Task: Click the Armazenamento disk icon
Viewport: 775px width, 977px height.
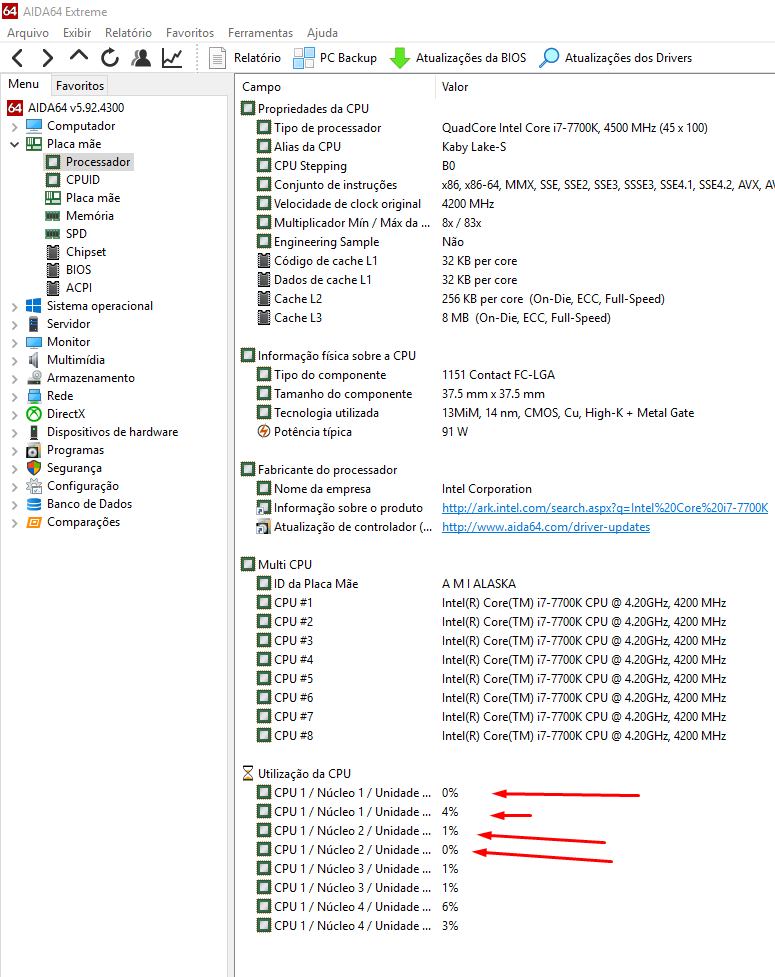Action: click(x=34, y=378)
